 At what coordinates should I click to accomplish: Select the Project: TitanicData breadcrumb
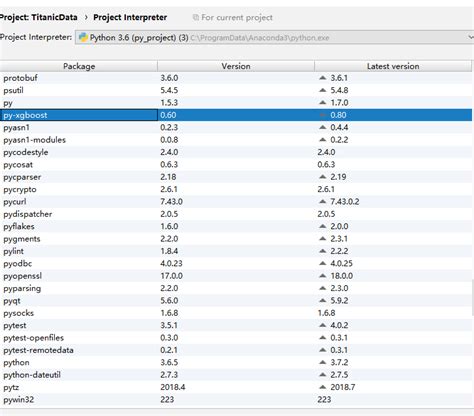(x=39, y=17)
